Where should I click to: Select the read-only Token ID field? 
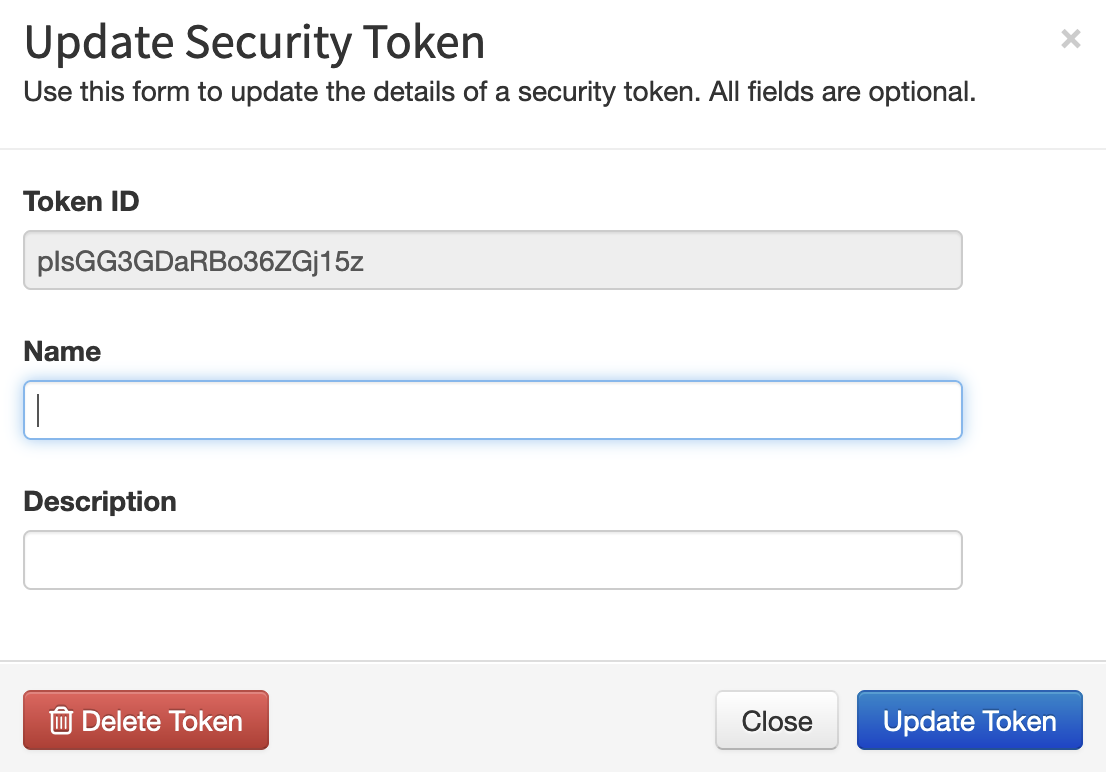pyautogui.click(x=492, y=260)
